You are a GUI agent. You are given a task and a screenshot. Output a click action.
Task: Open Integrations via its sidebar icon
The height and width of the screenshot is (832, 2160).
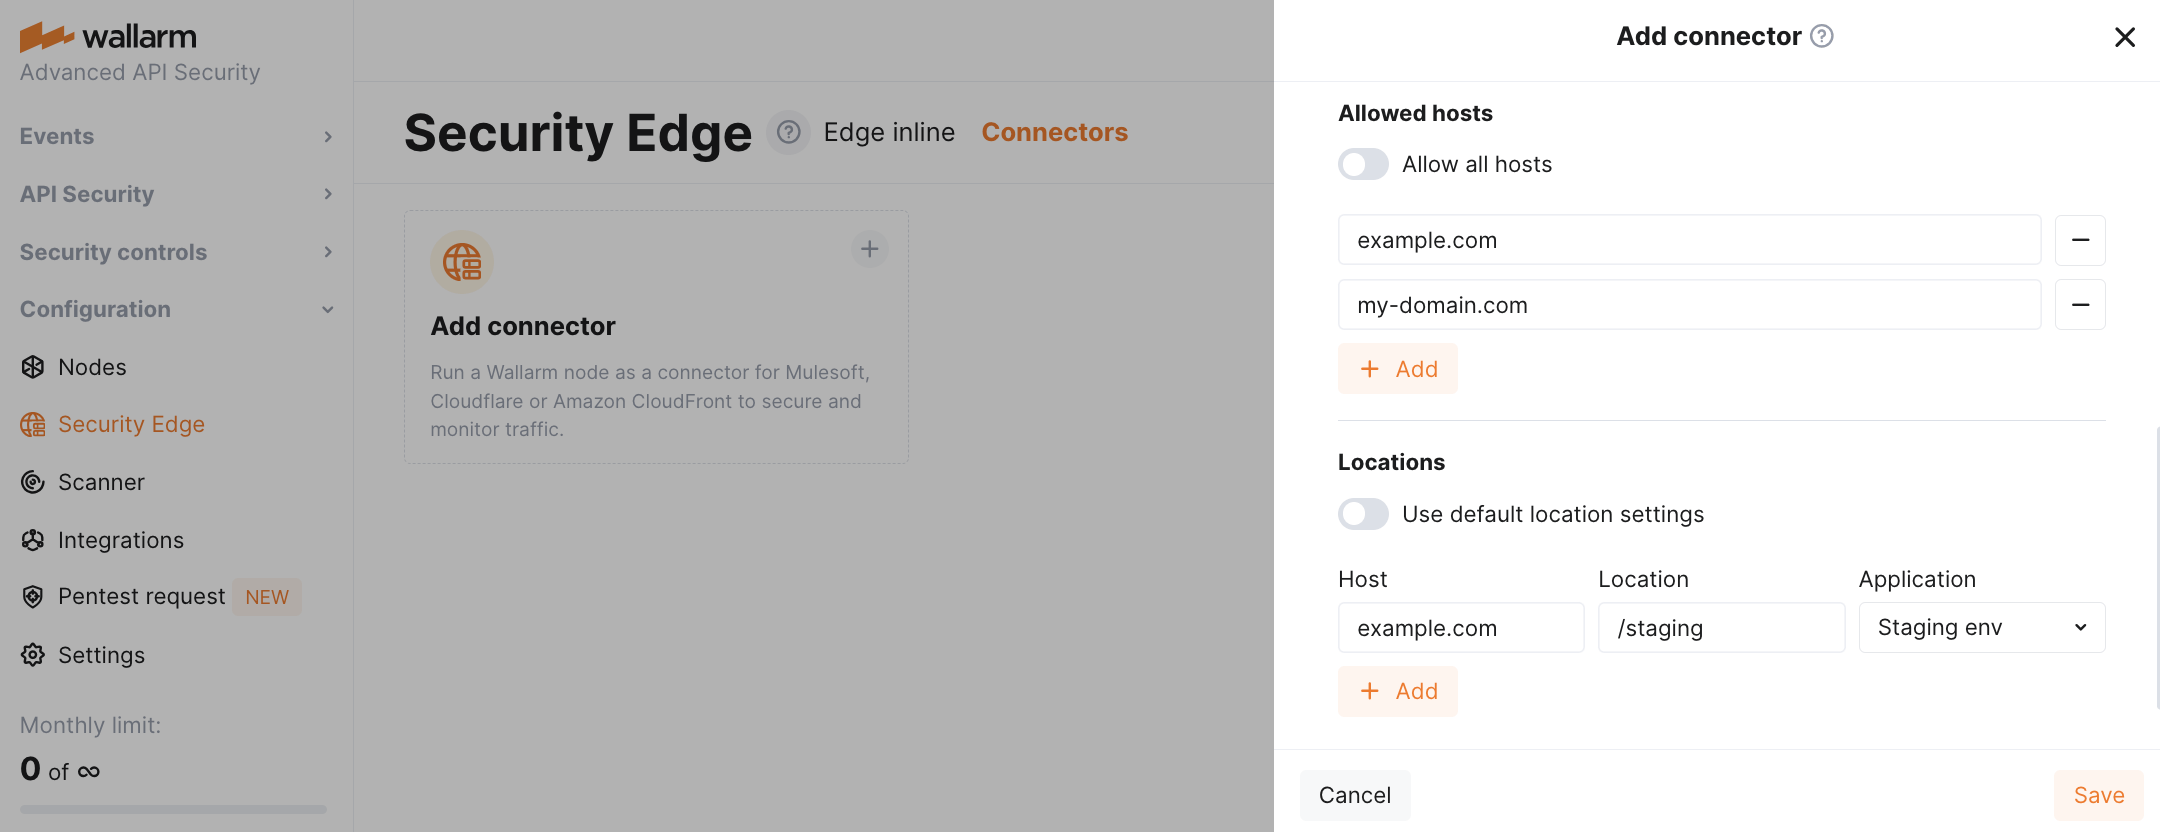pyautogui.click(x=33, y=540)
